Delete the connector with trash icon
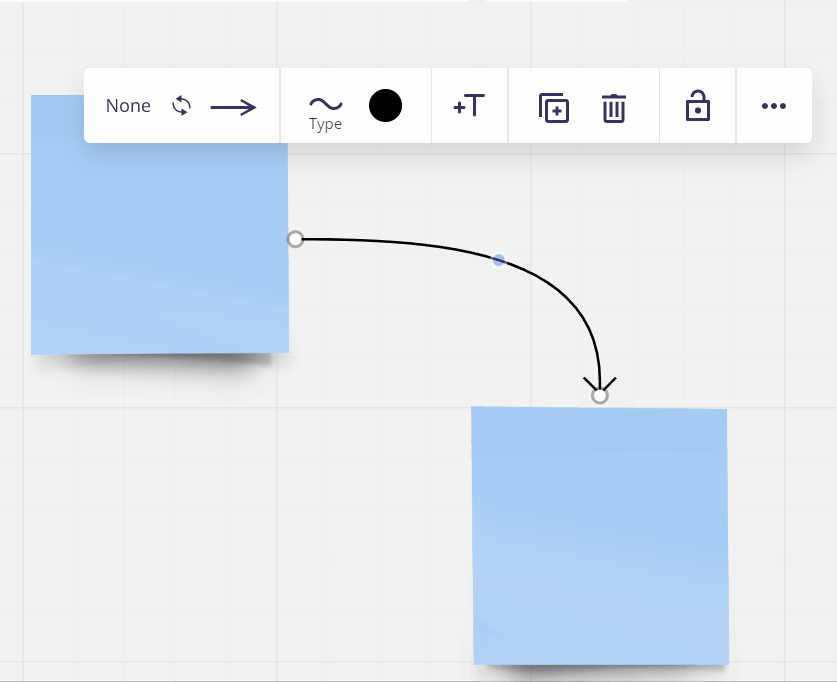Image resolution: width=837 pixels, height=682 pixels. point(613,107)
